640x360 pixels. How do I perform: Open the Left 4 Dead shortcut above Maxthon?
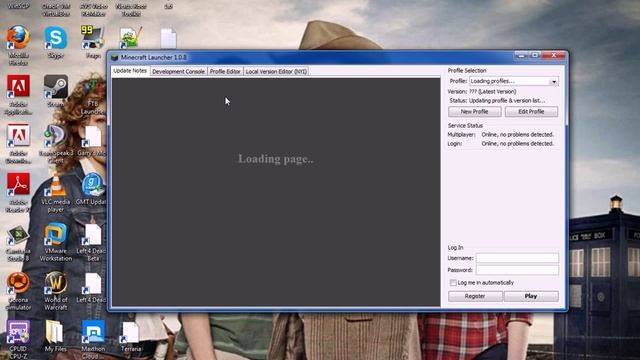(91, 284)
